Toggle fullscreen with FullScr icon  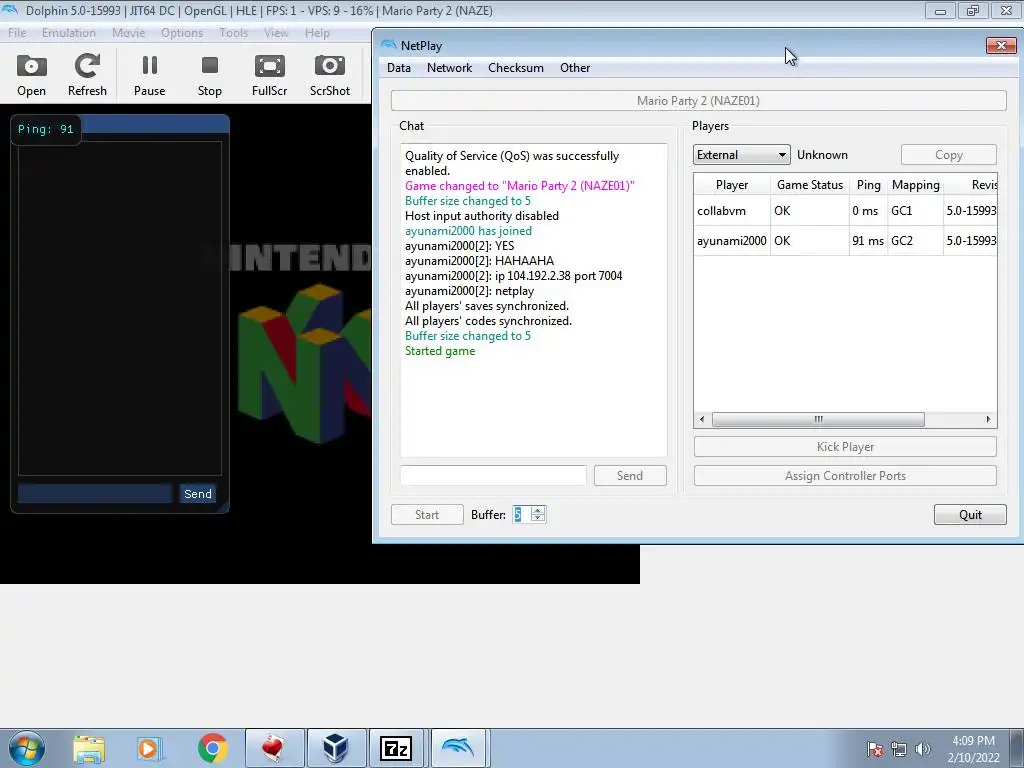point(269,75)
